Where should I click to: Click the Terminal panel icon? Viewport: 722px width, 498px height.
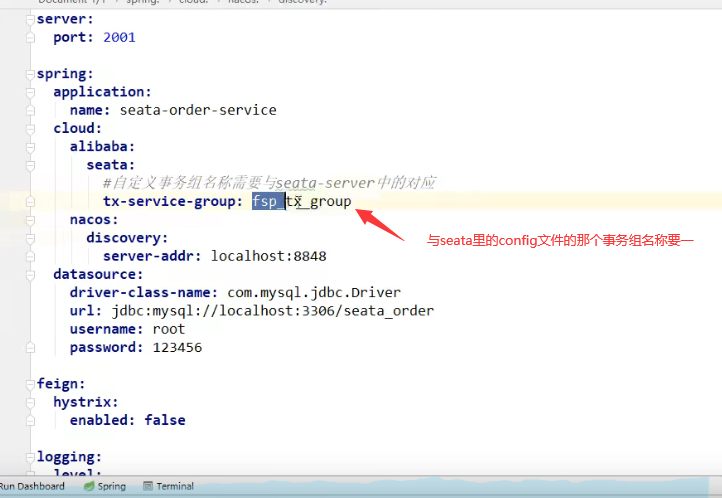click(148, 486)
